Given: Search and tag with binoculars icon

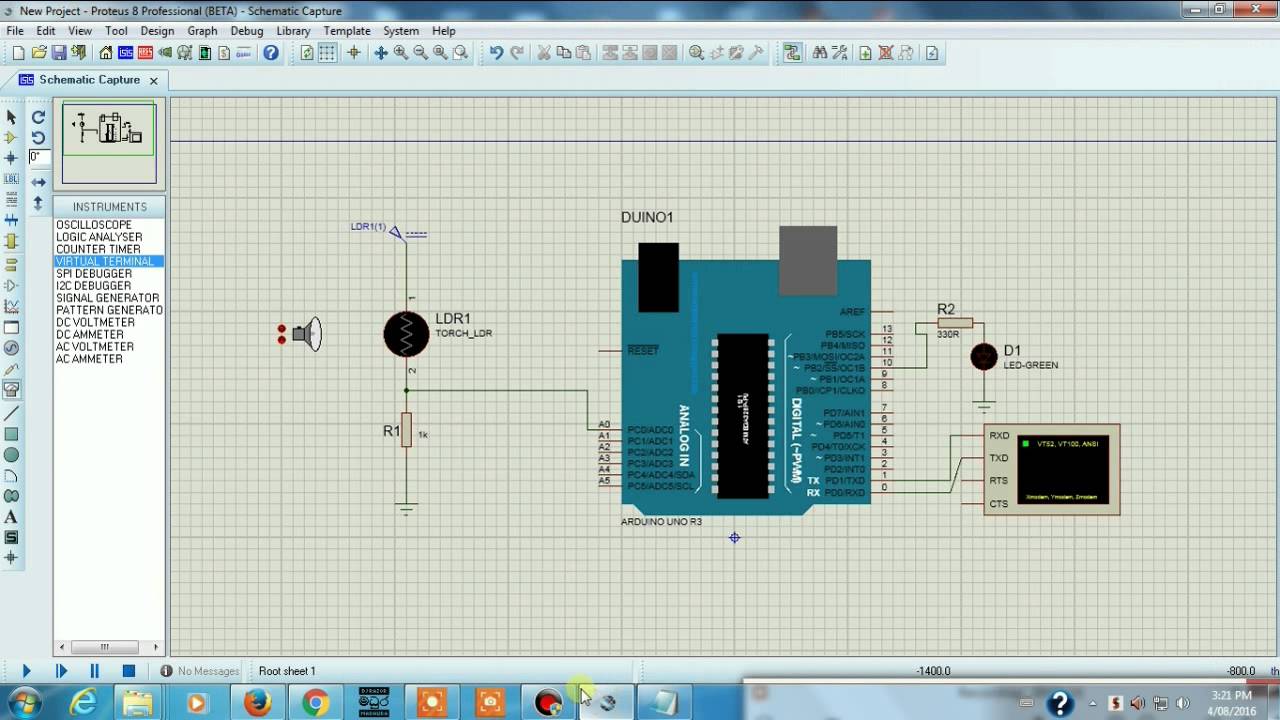Looking at the screenshot, I should (820, 53).
